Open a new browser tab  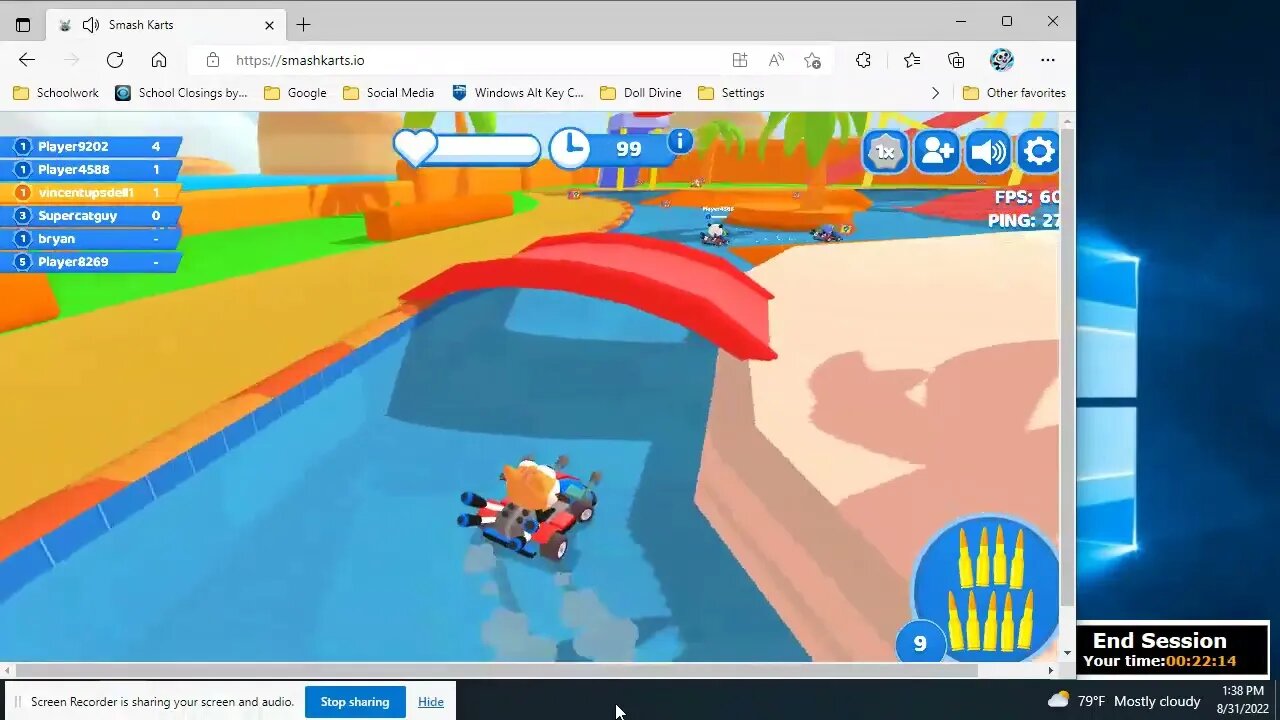[x=303, y=24]
